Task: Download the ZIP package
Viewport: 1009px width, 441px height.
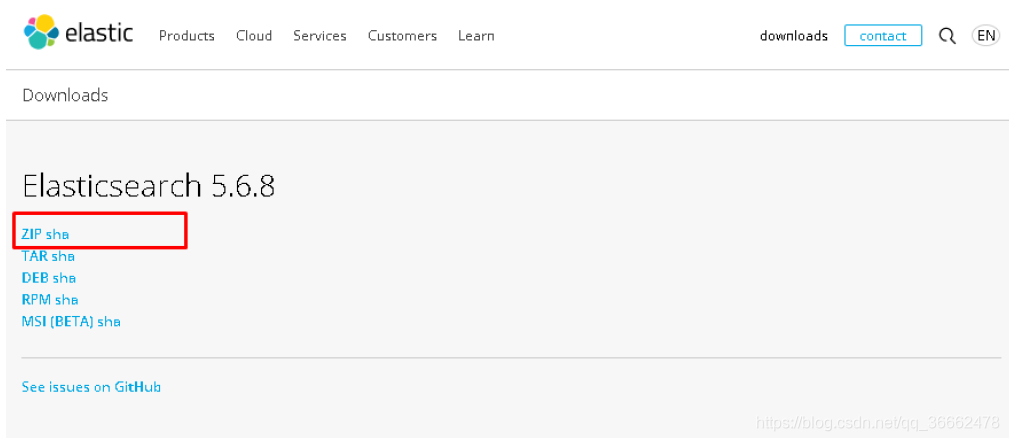Action: click(x=32, y=234)
